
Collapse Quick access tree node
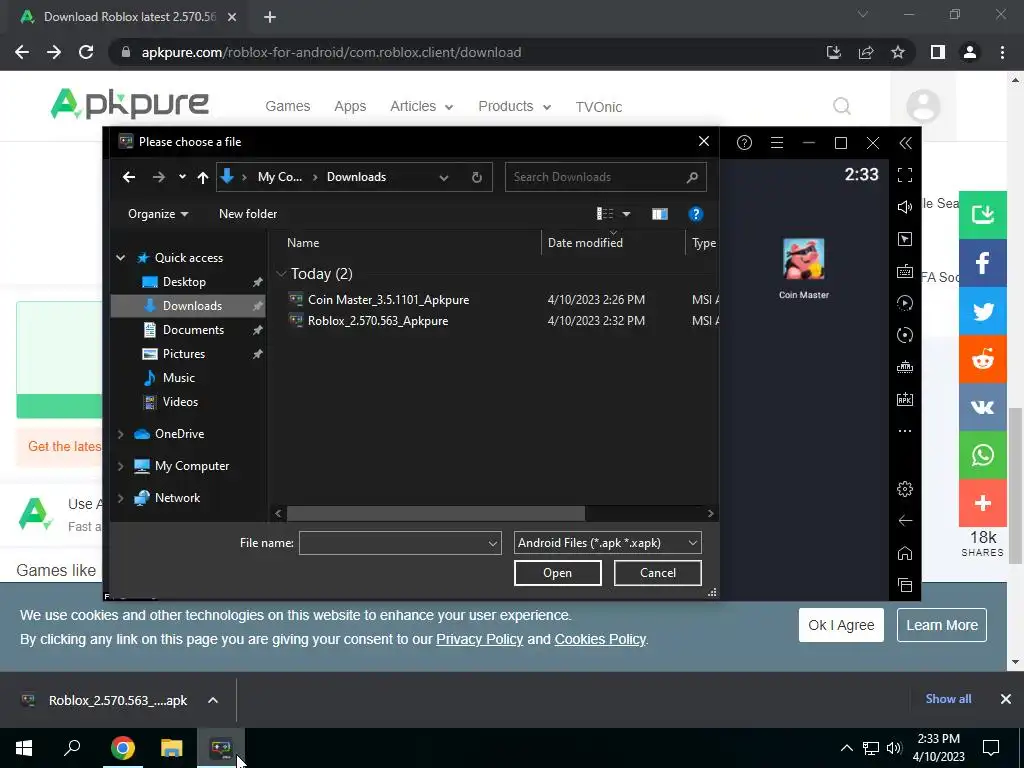tap(121, 258)
